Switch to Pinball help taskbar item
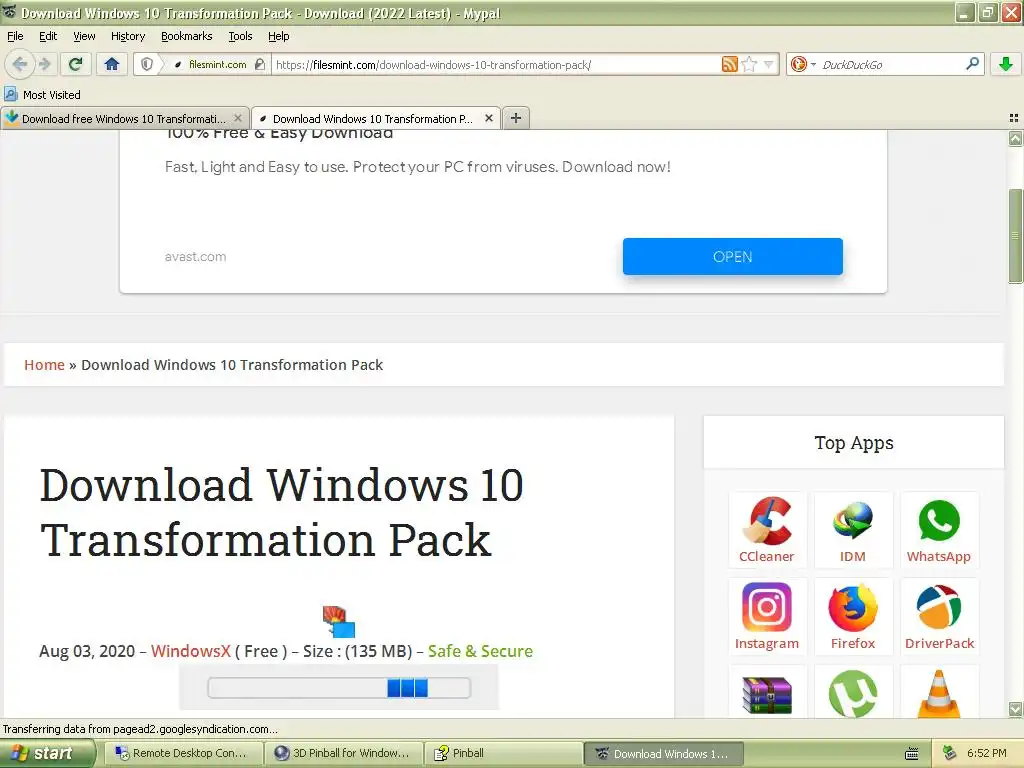Screen dimensions: 1024x768 click(503, 754)
